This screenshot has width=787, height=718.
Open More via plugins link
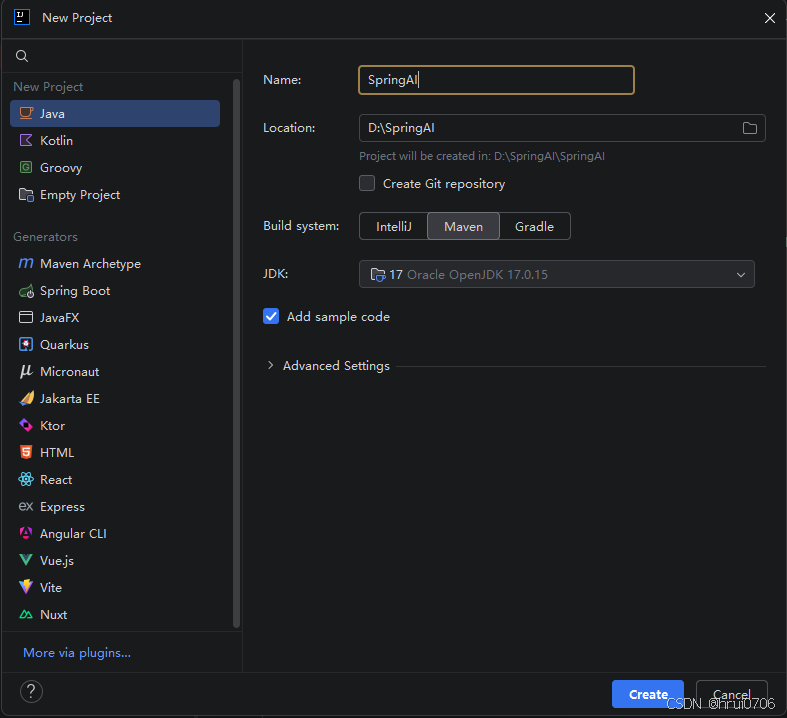(77, 653)
